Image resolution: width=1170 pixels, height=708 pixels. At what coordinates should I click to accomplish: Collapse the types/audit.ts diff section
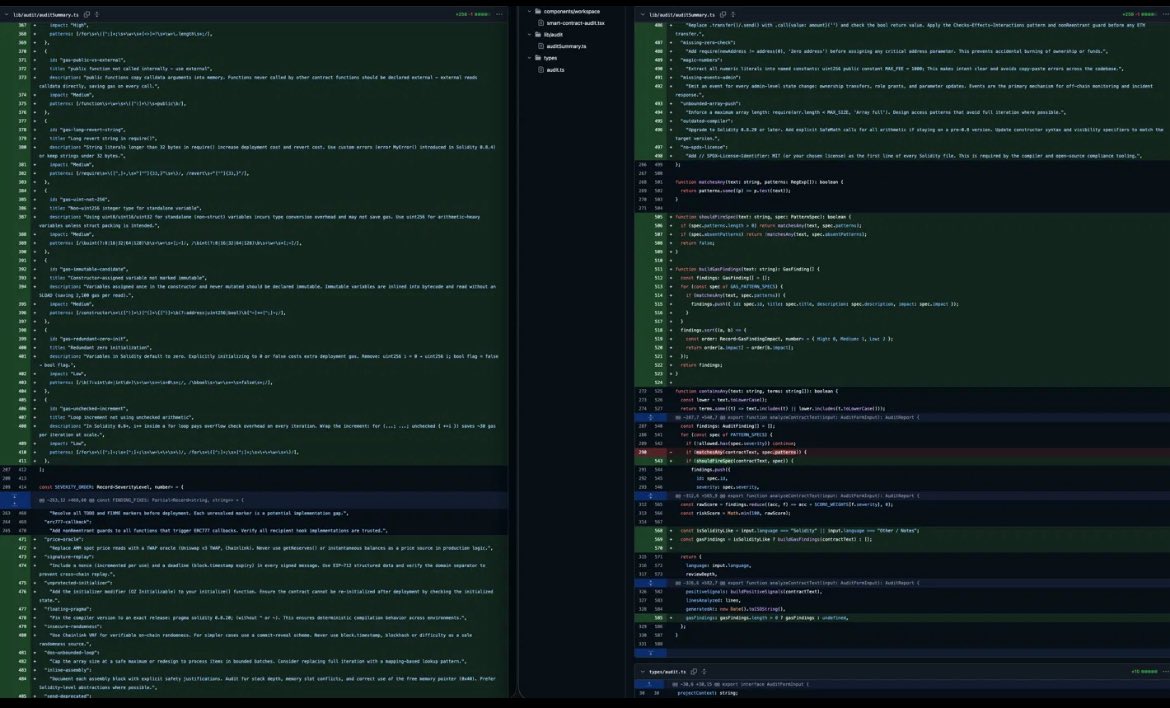tap(642, 671)
